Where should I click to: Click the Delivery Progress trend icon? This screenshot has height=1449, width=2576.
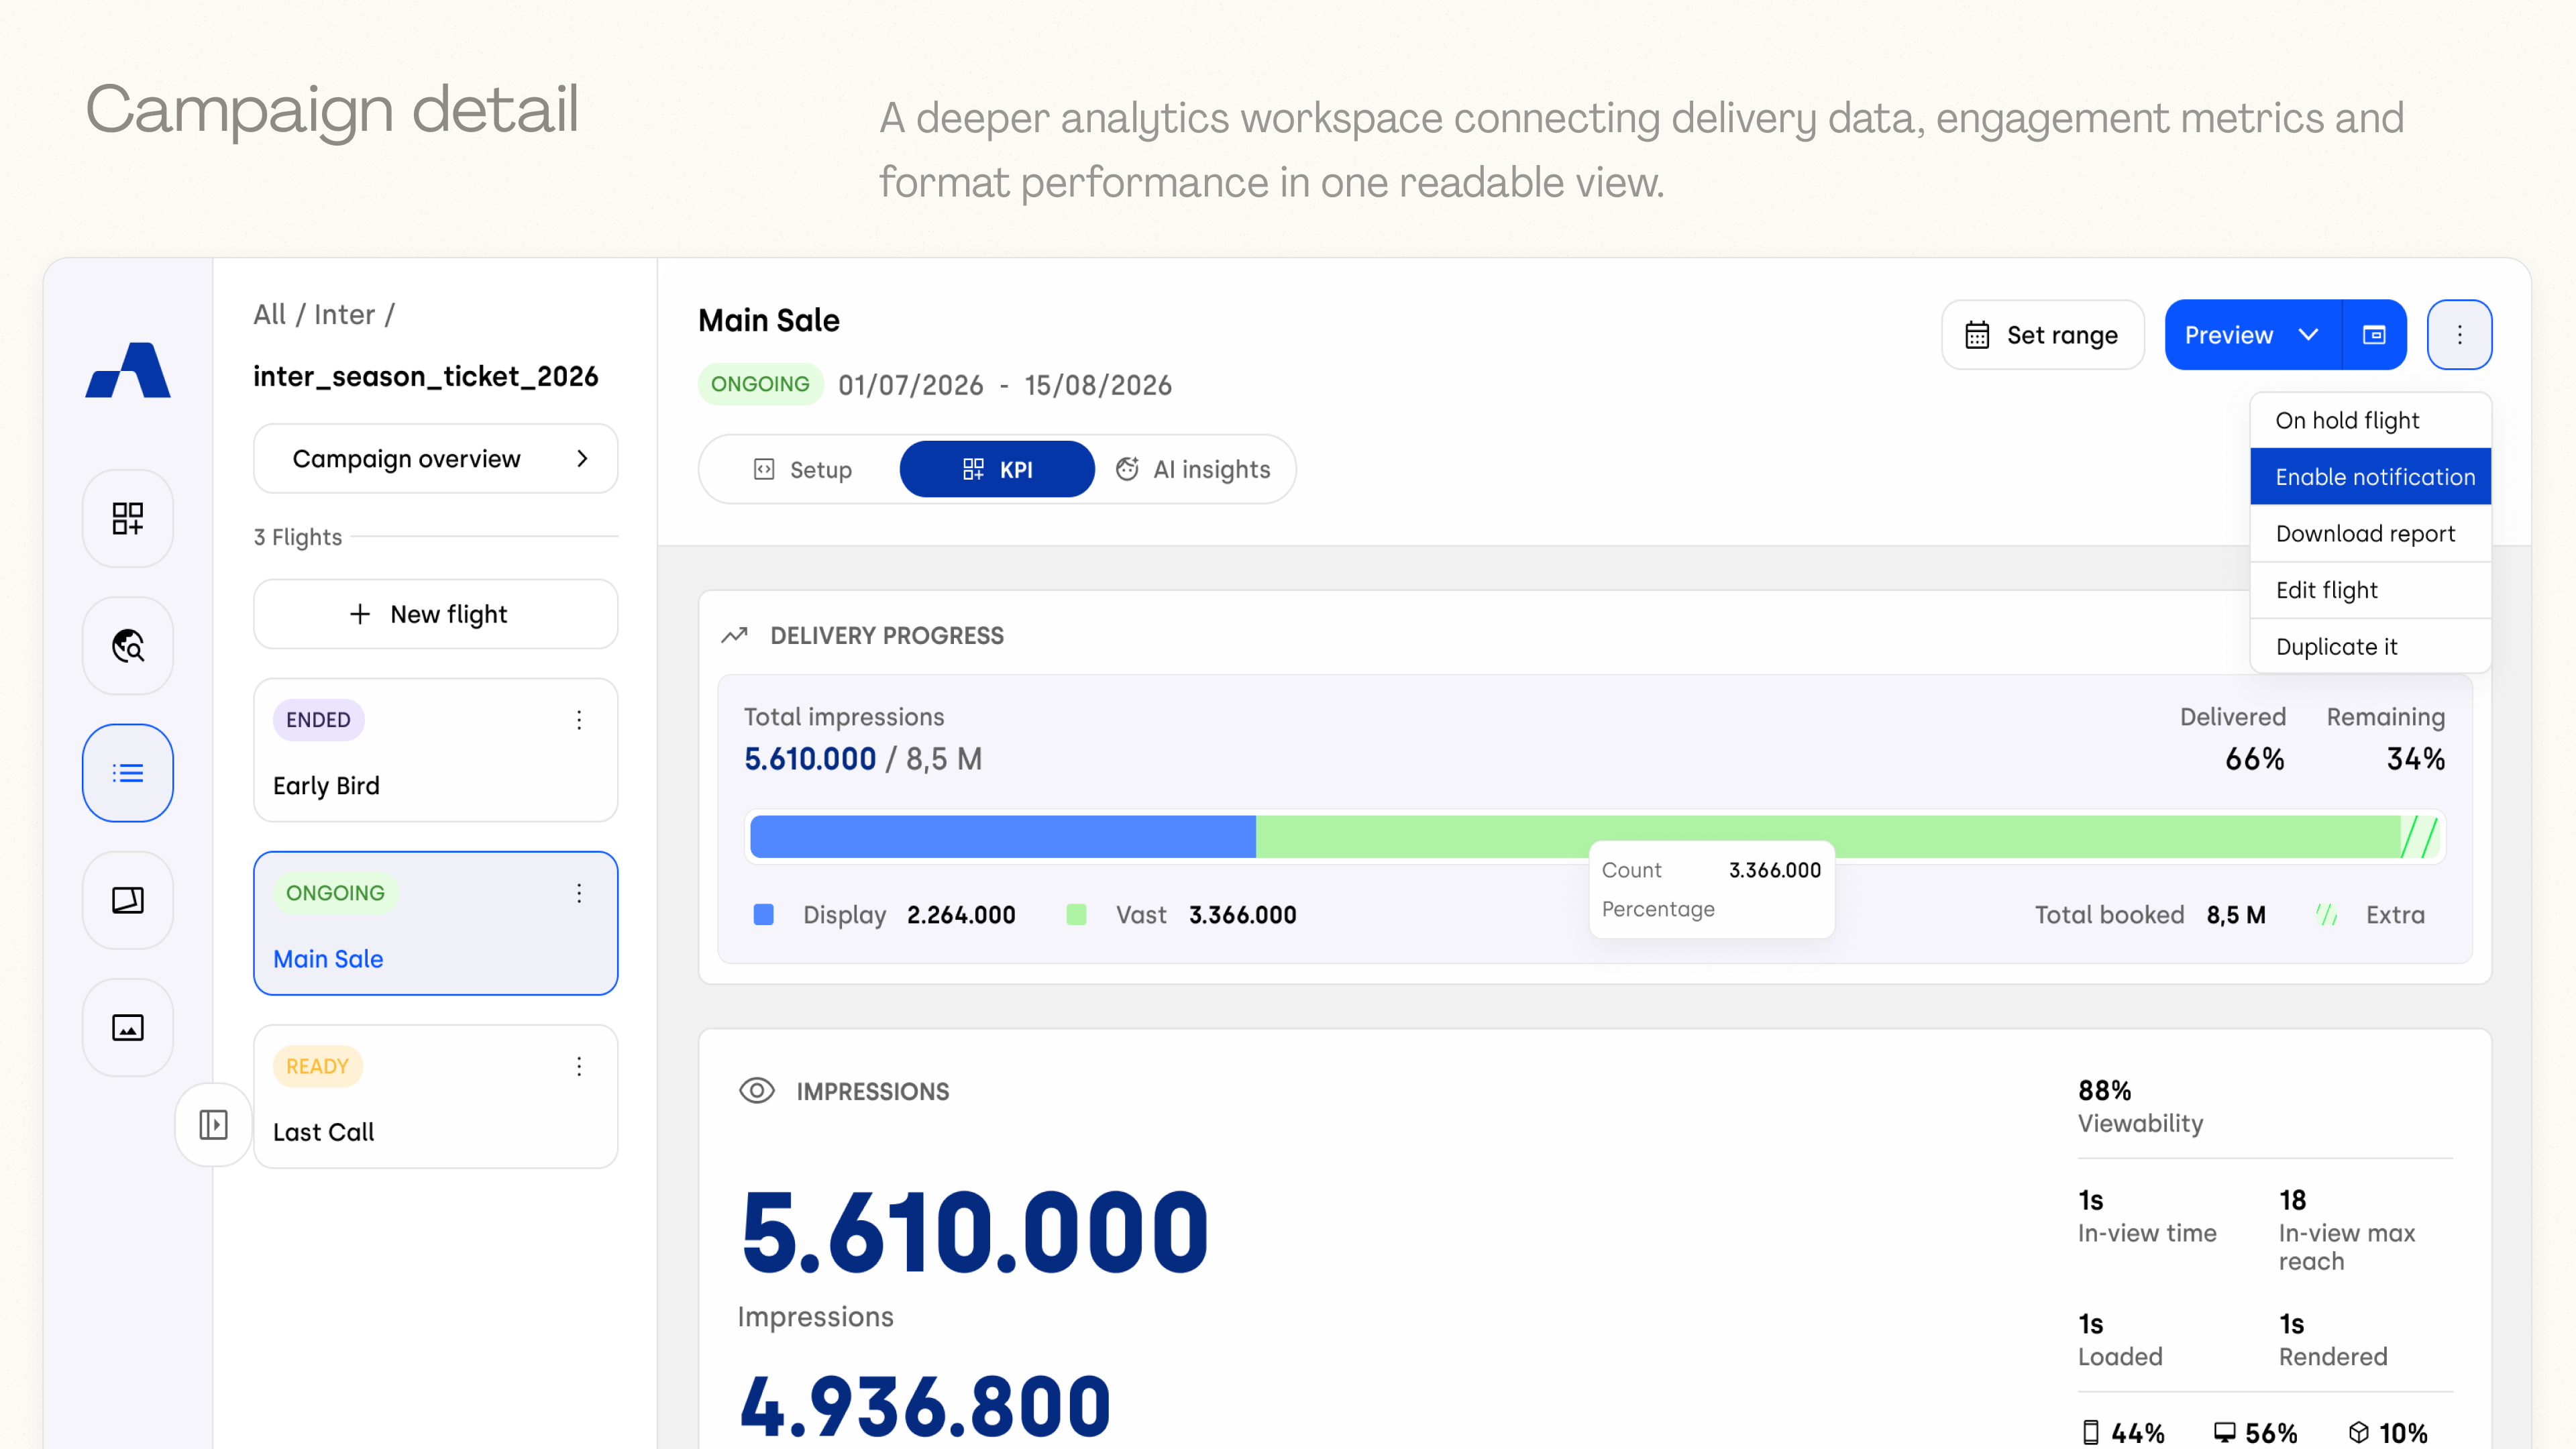point(735,635)
